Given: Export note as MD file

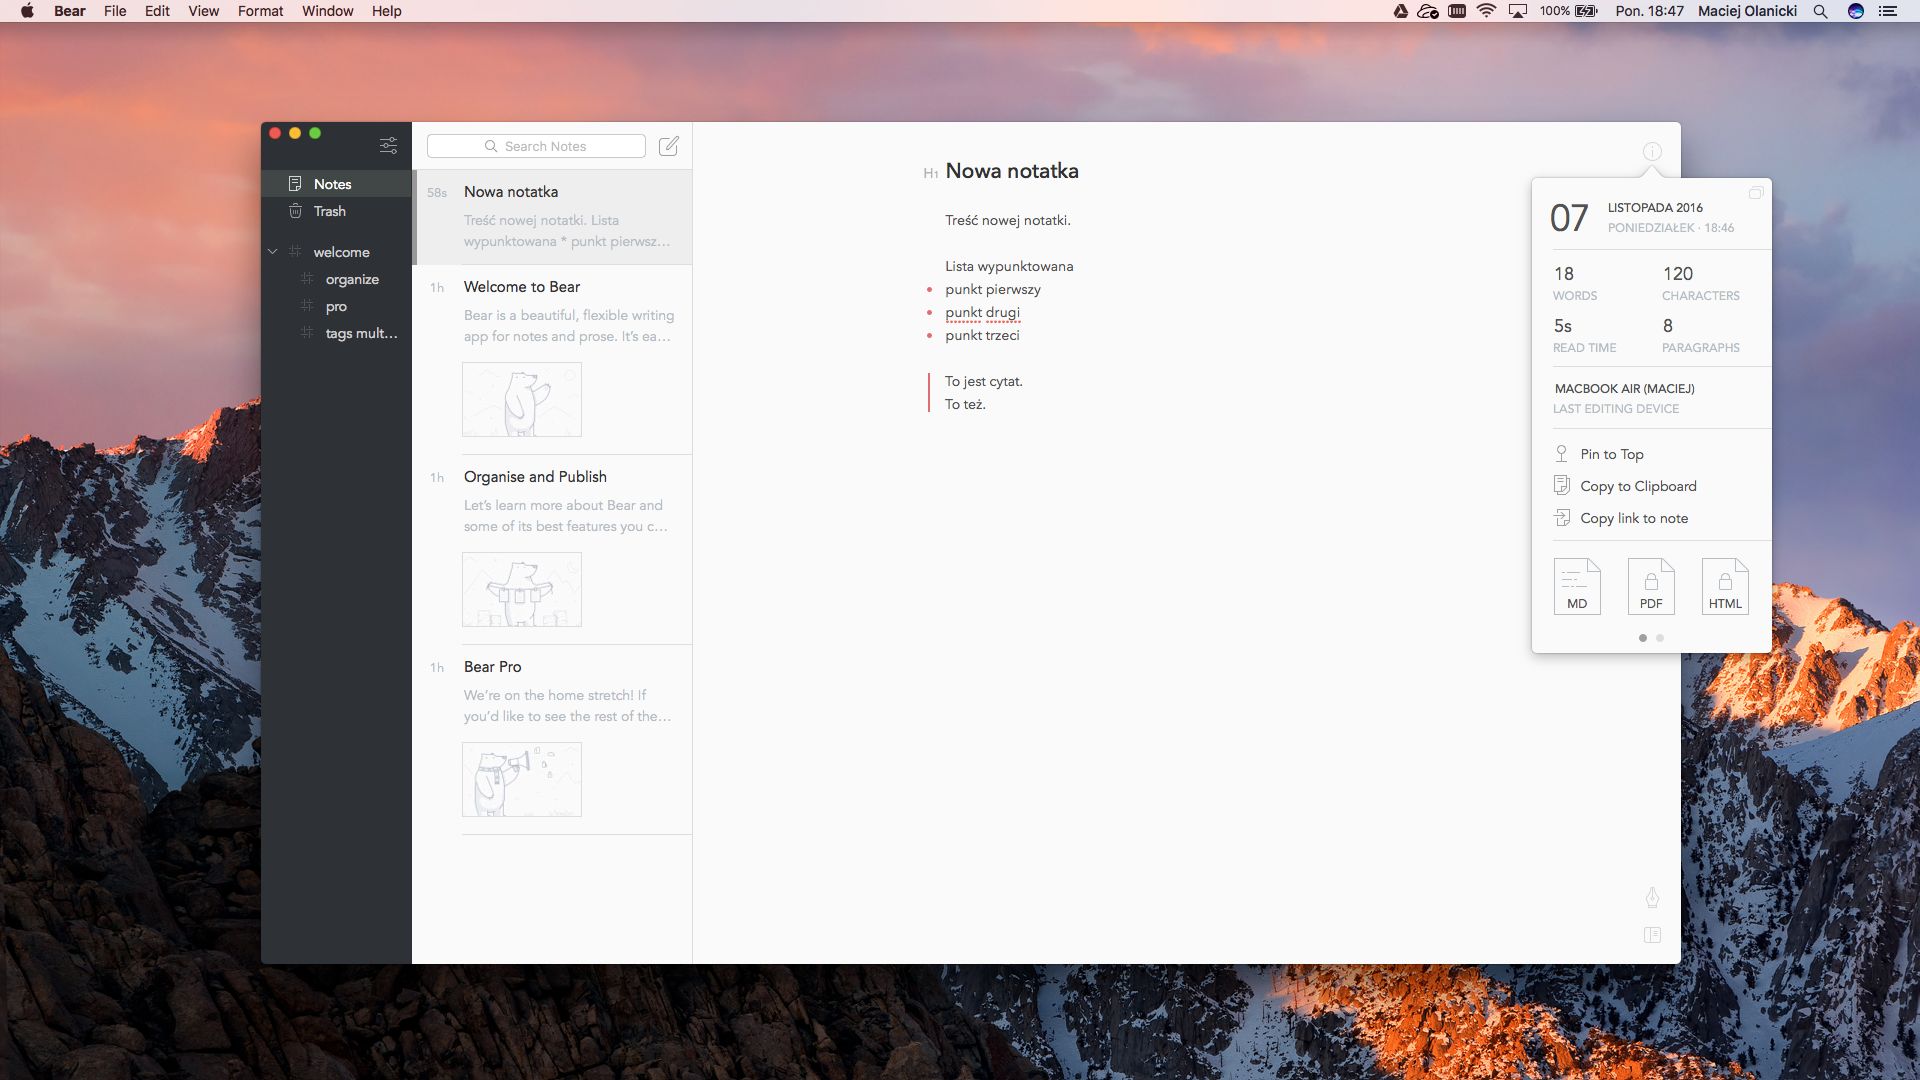Looking at the screenshot, I should coord(1577,586).
